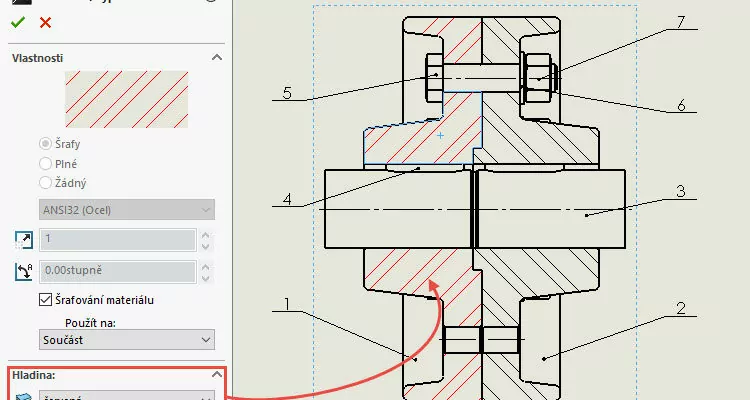Click the layer icon under Hladina

click(x=23, y=396)
